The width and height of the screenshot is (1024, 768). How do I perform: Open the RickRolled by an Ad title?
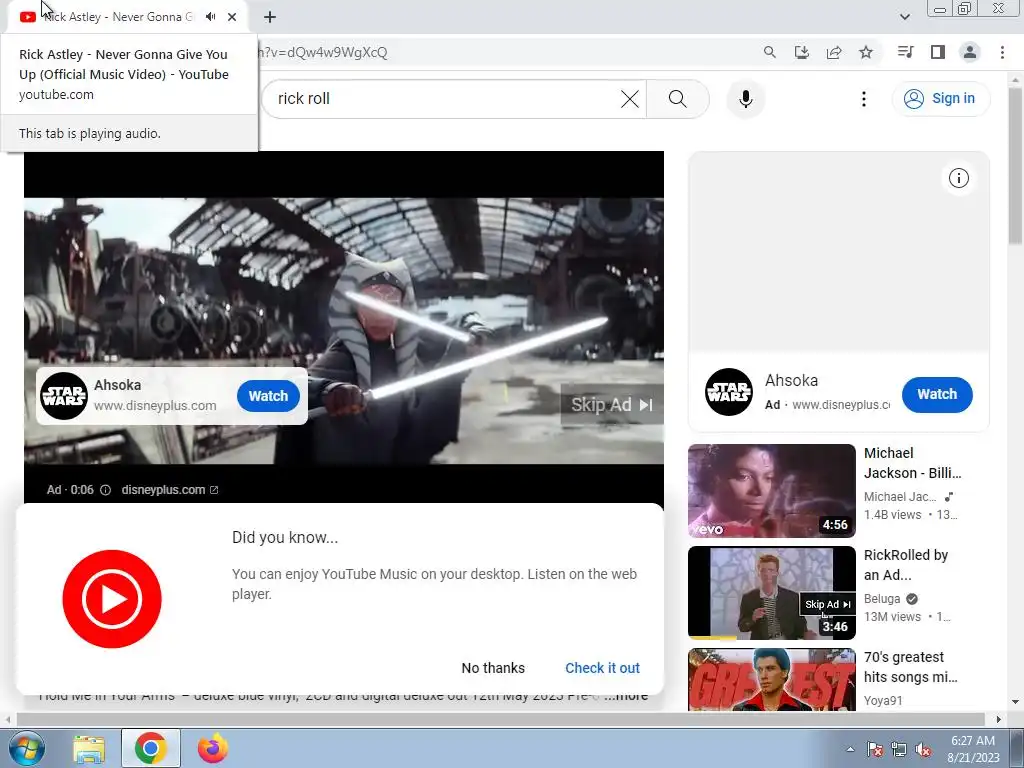[906, 565]
